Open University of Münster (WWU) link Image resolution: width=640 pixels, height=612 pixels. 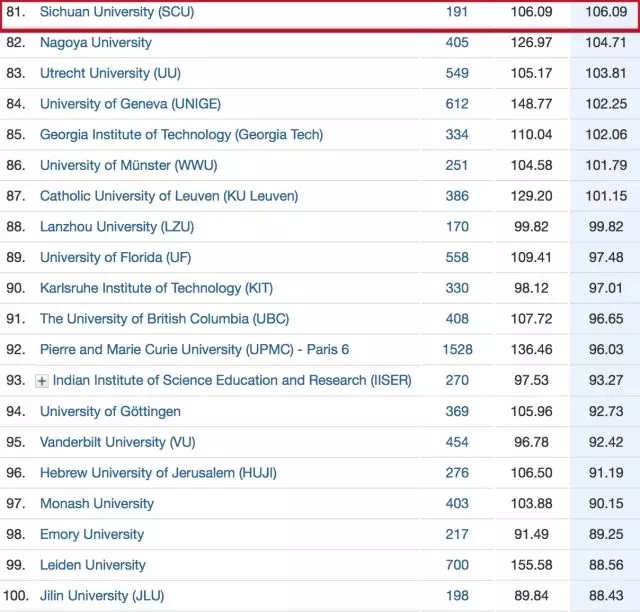(x=129, y=165)
